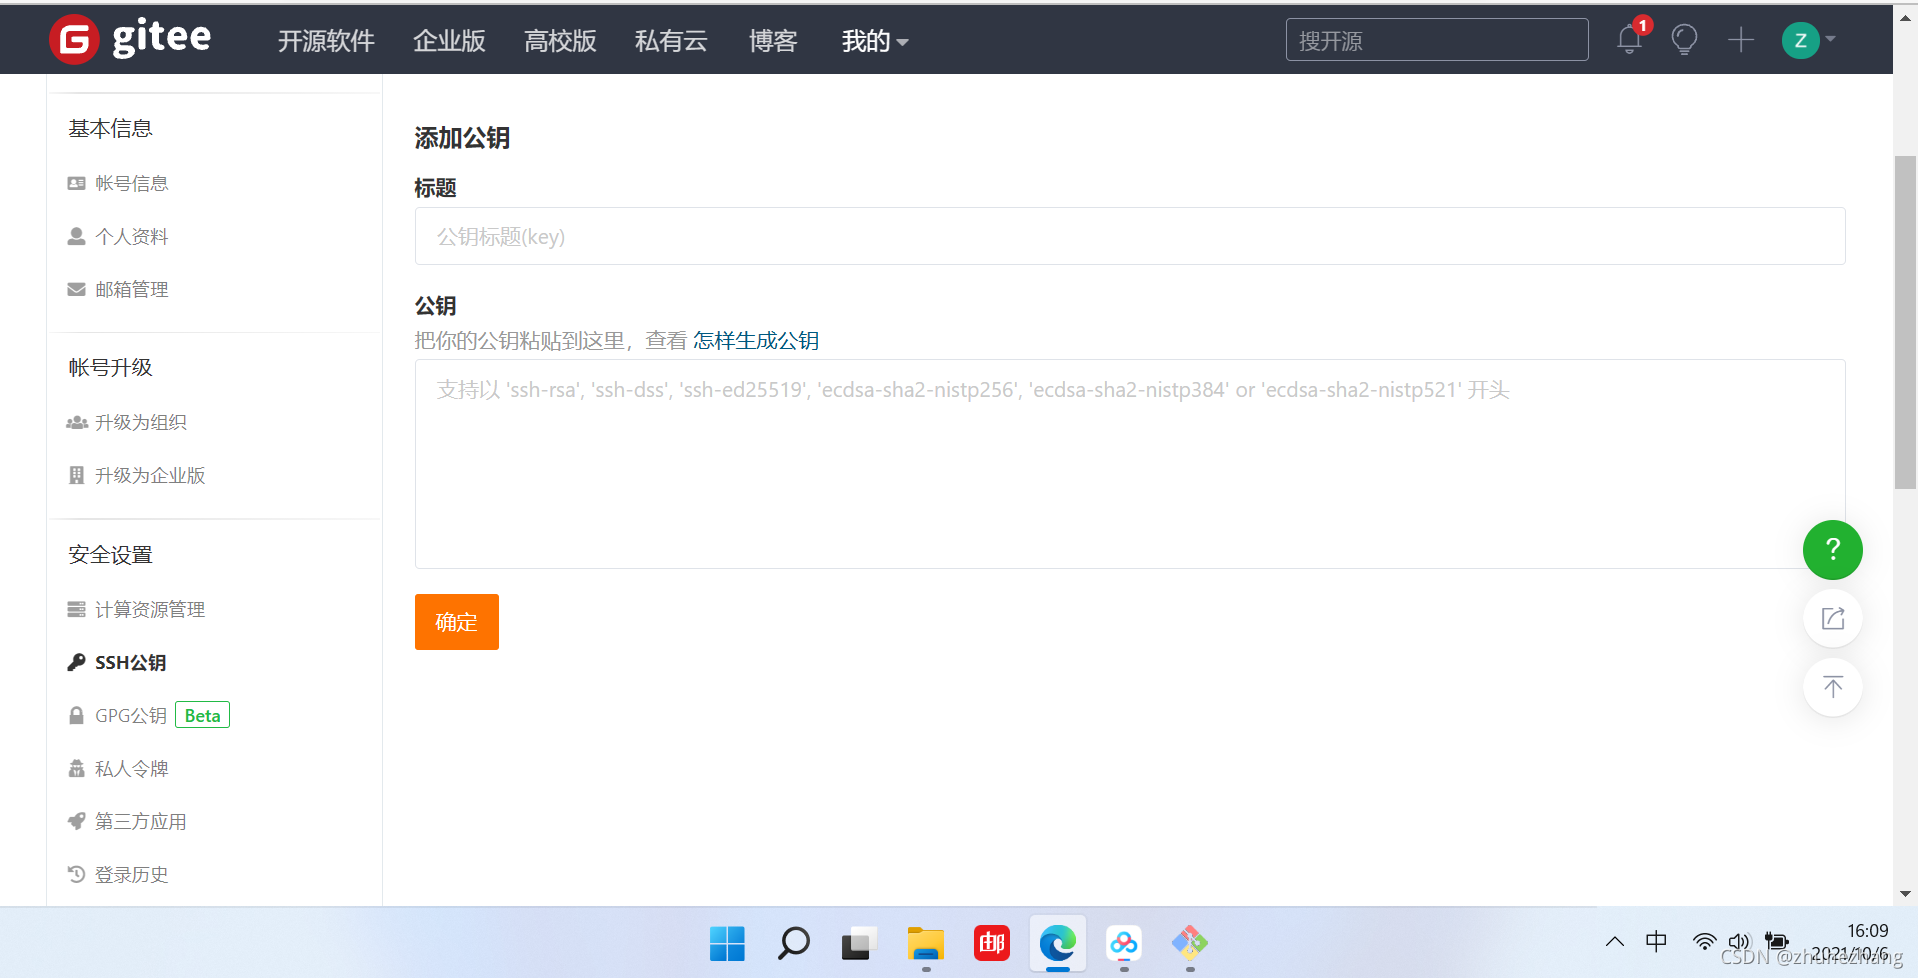This screenshot has width=1918, height=978.
Task: Open the 私人令牌 sidebar entry
Action: (130, 767)
